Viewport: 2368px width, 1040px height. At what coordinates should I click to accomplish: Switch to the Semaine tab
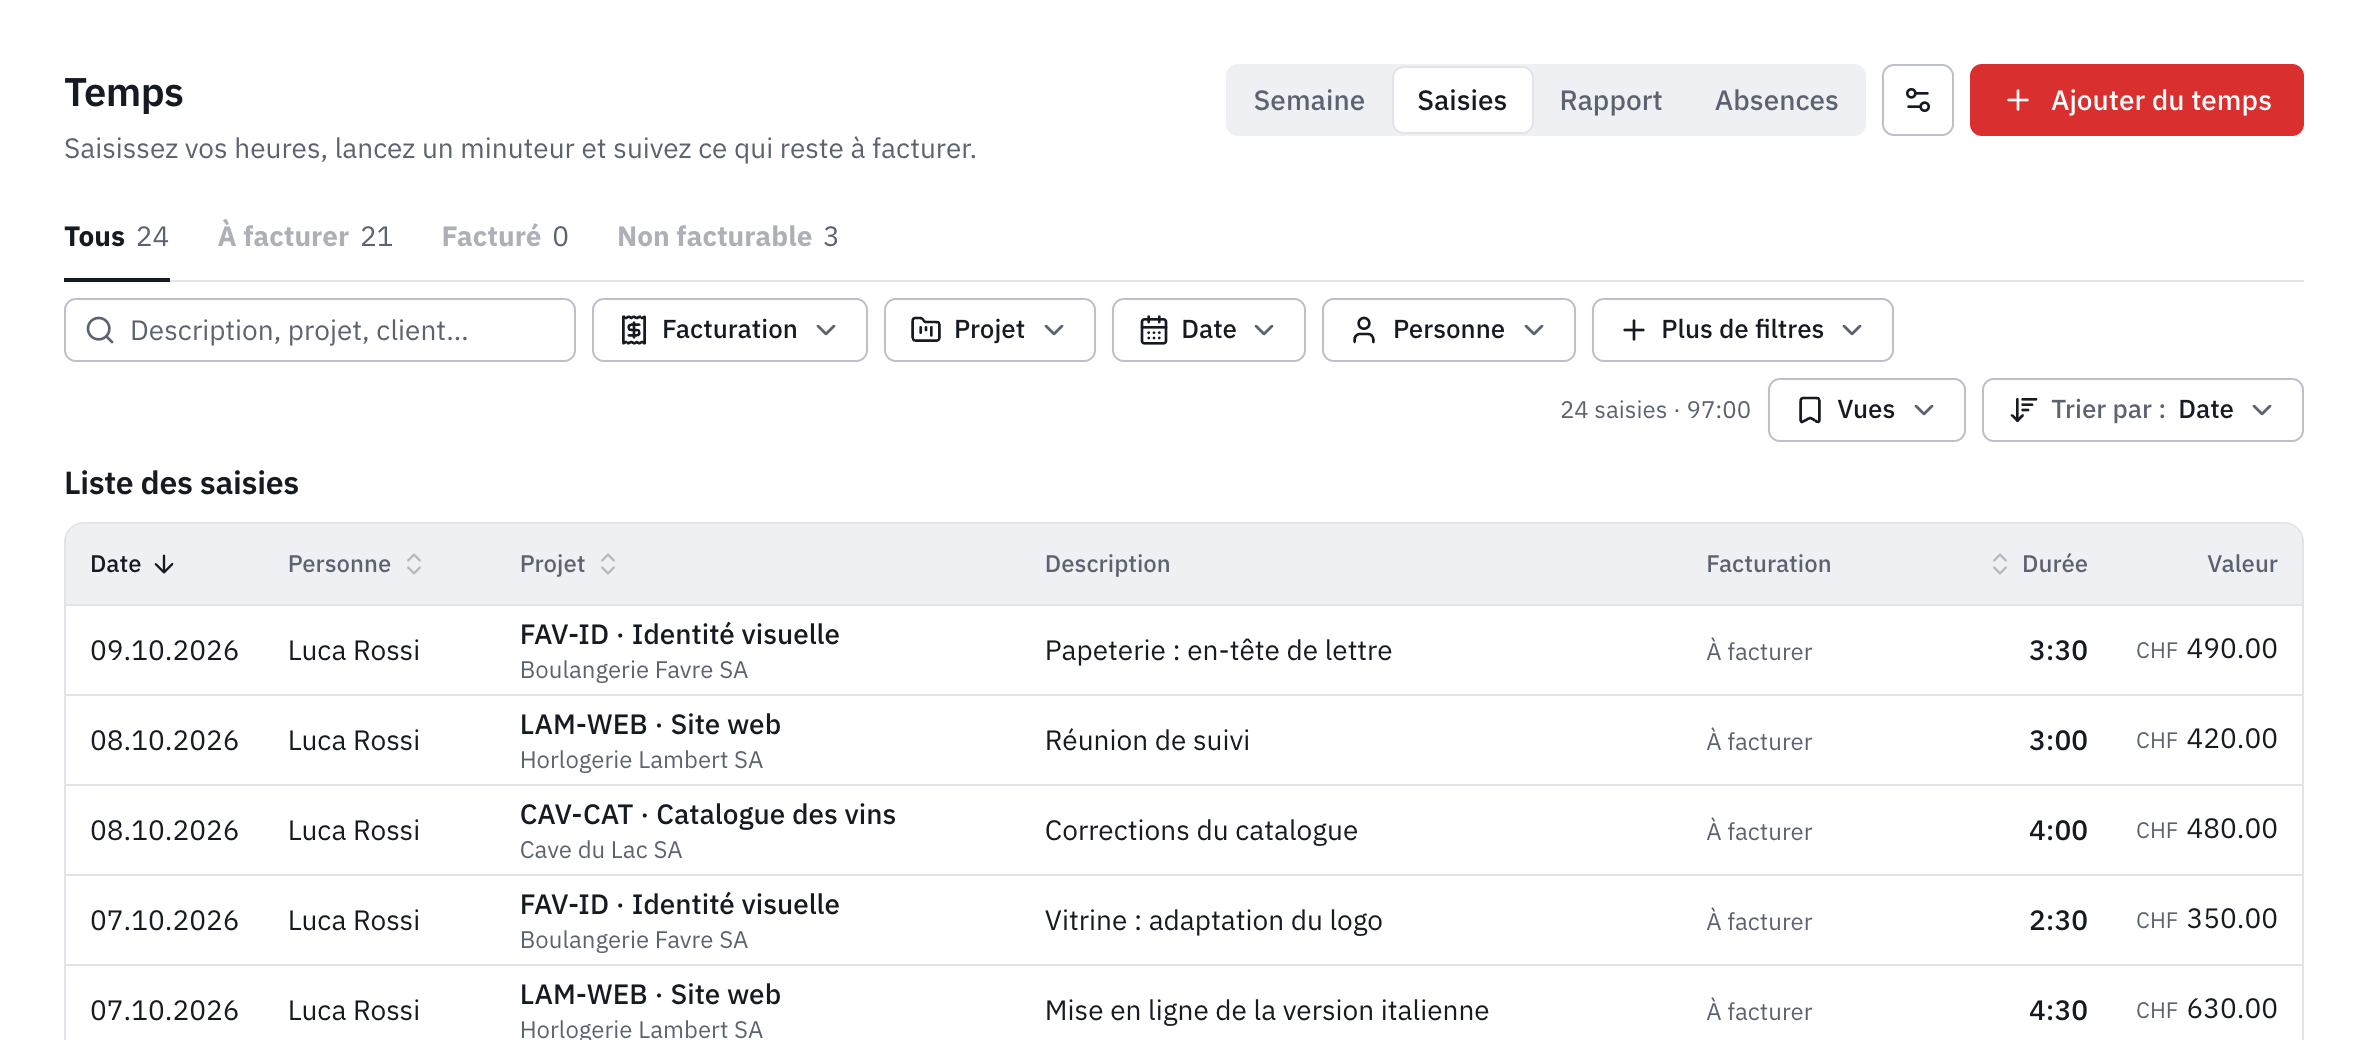1309,100
